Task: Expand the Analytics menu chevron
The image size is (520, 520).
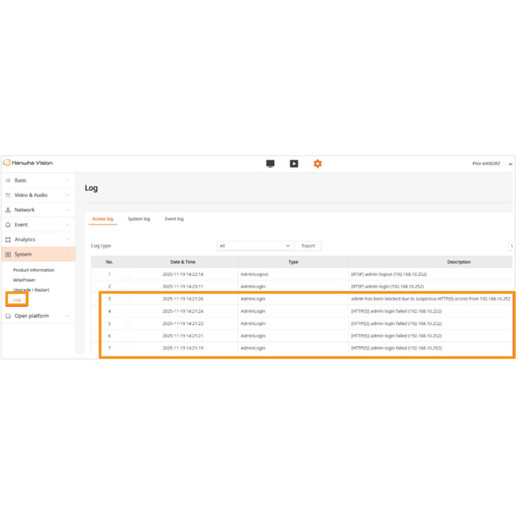Action: pos(67,240)
